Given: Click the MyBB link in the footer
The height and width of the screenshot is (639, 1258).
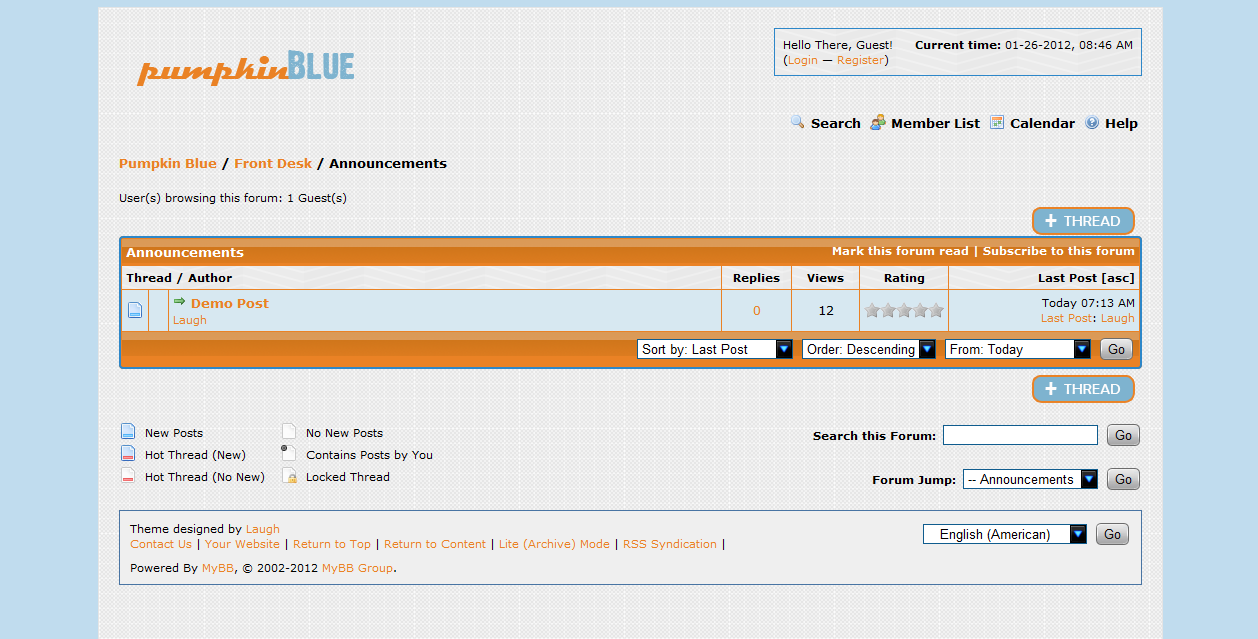Looking at the screenshot, I should pos(217,568).
